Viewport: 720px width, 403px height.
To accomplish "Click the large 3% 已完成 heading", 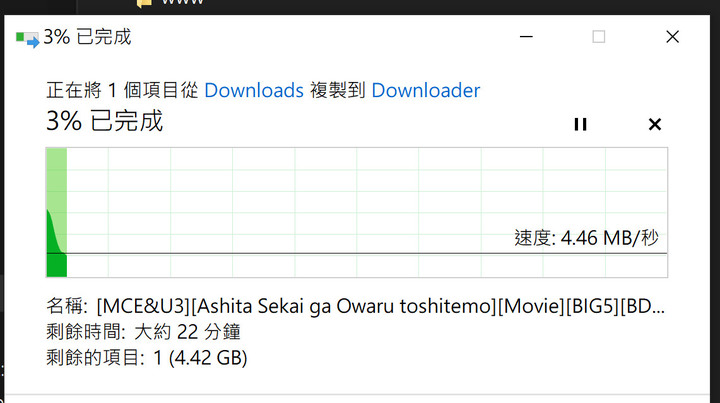I will (105, 121).
